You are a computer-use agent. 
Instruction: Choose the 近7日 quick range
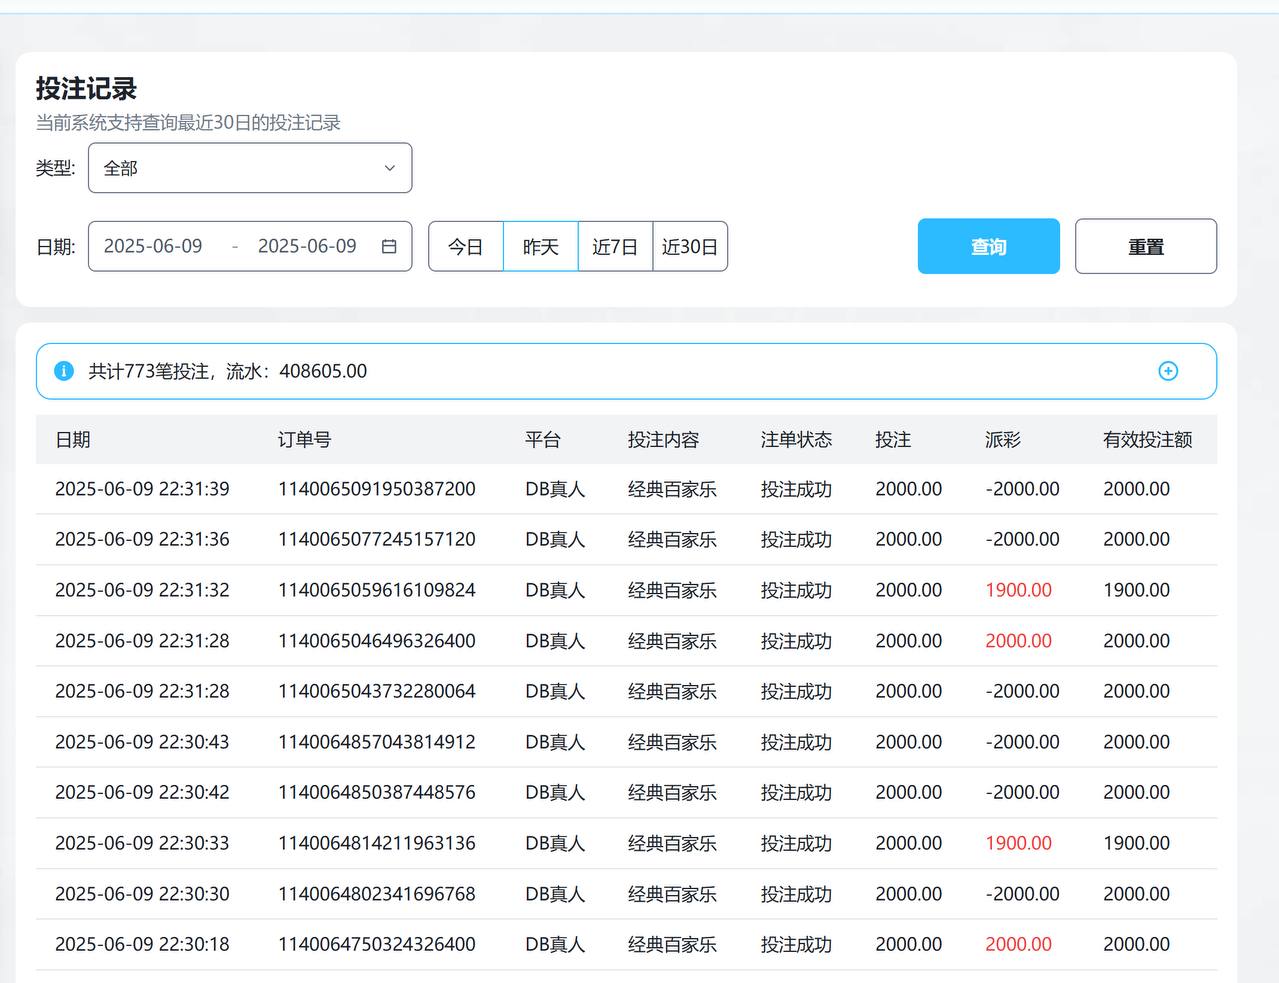615,247
